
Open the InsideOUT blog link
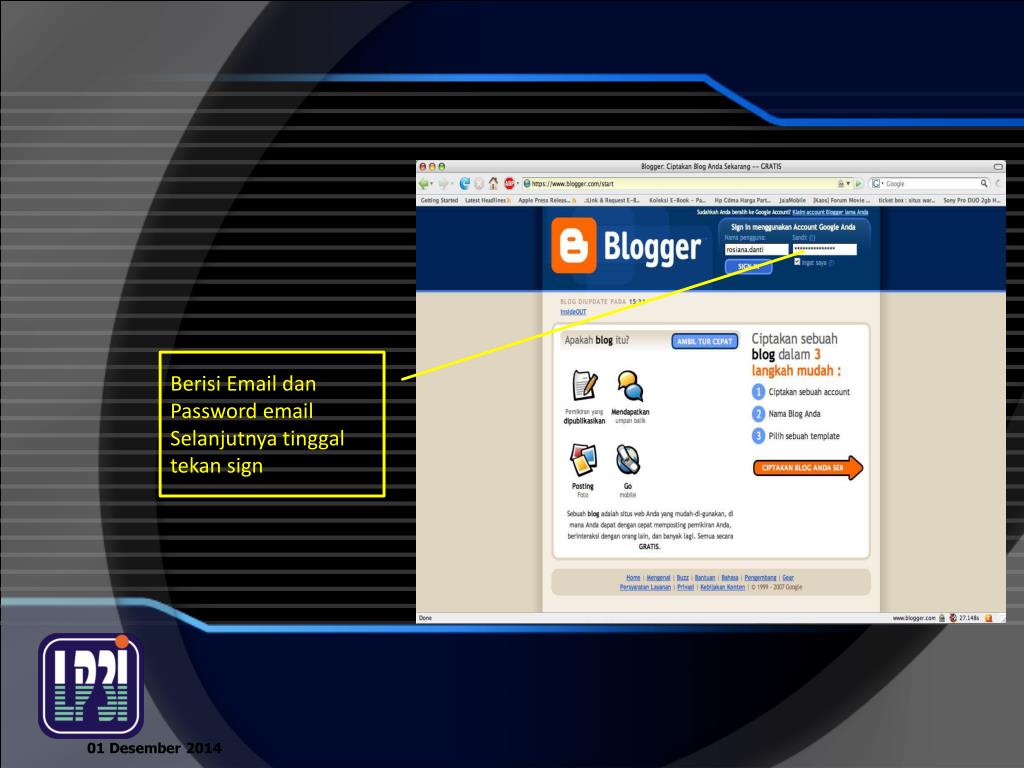573,312
